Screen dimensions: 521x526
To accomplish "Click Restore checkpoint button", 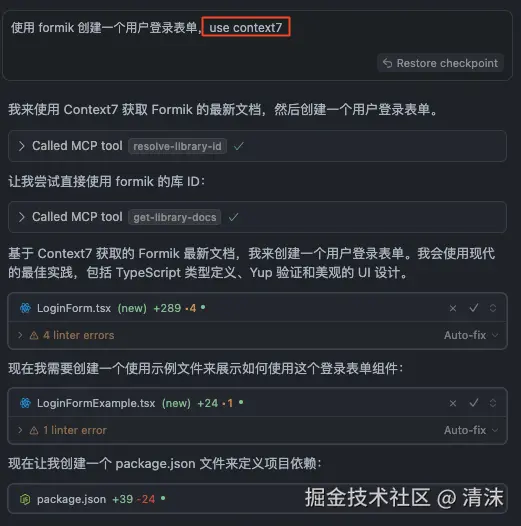I will (x=440, y=63).
